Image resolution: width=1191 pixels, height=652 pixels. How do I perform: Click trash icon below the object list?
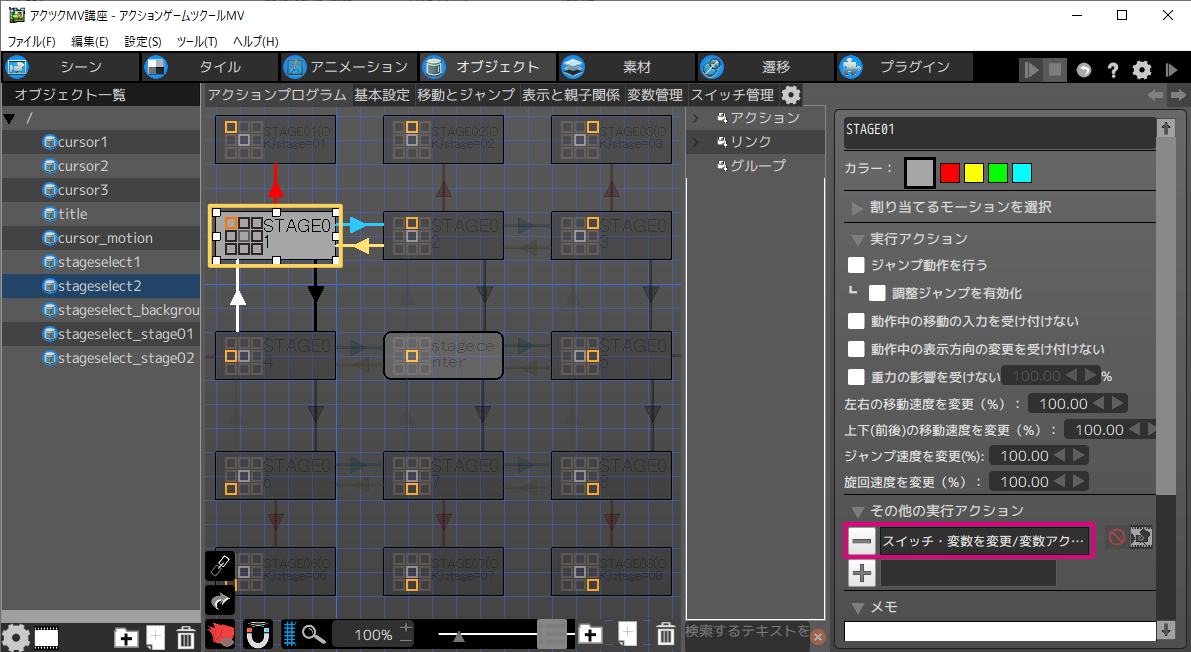185,637
